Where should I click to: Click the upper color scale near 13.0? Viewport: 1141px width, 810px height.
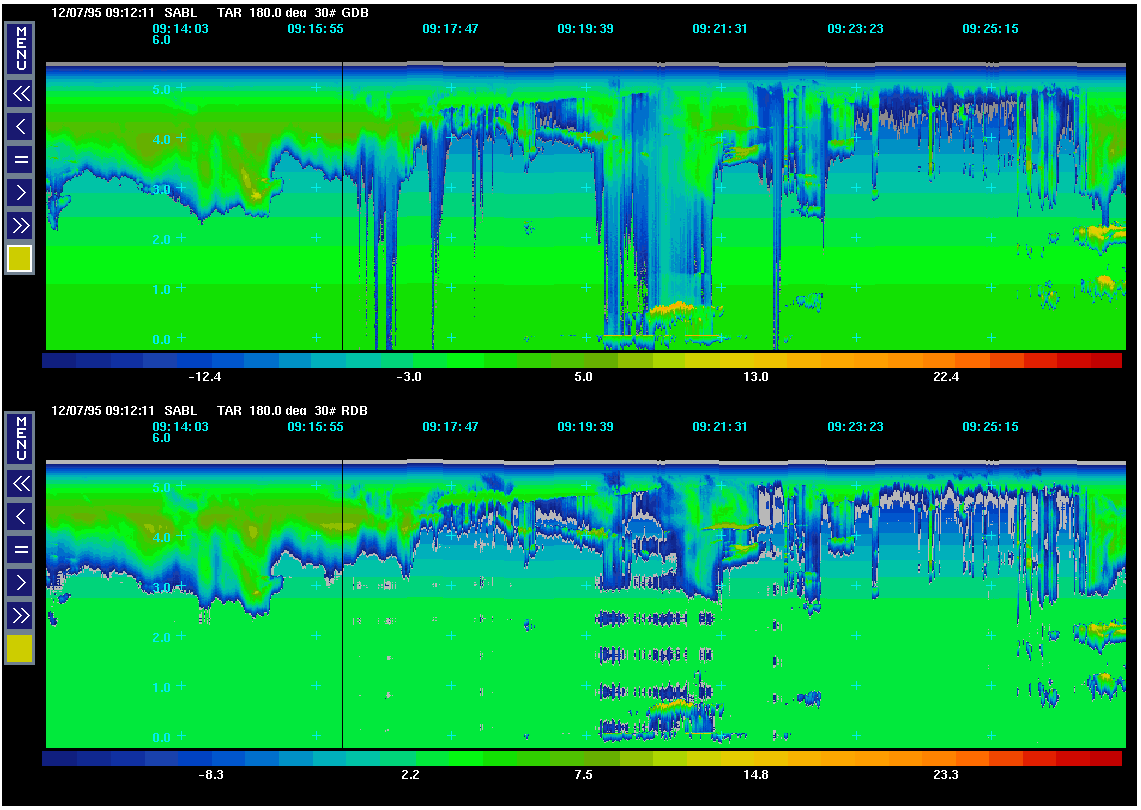point(755,360)
